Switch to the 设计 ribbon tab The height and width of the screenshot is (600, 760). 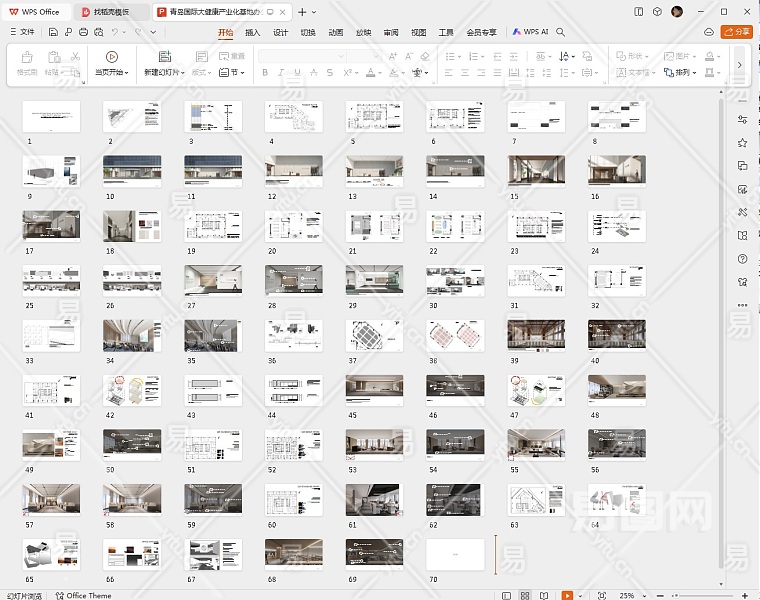[281, 32]
